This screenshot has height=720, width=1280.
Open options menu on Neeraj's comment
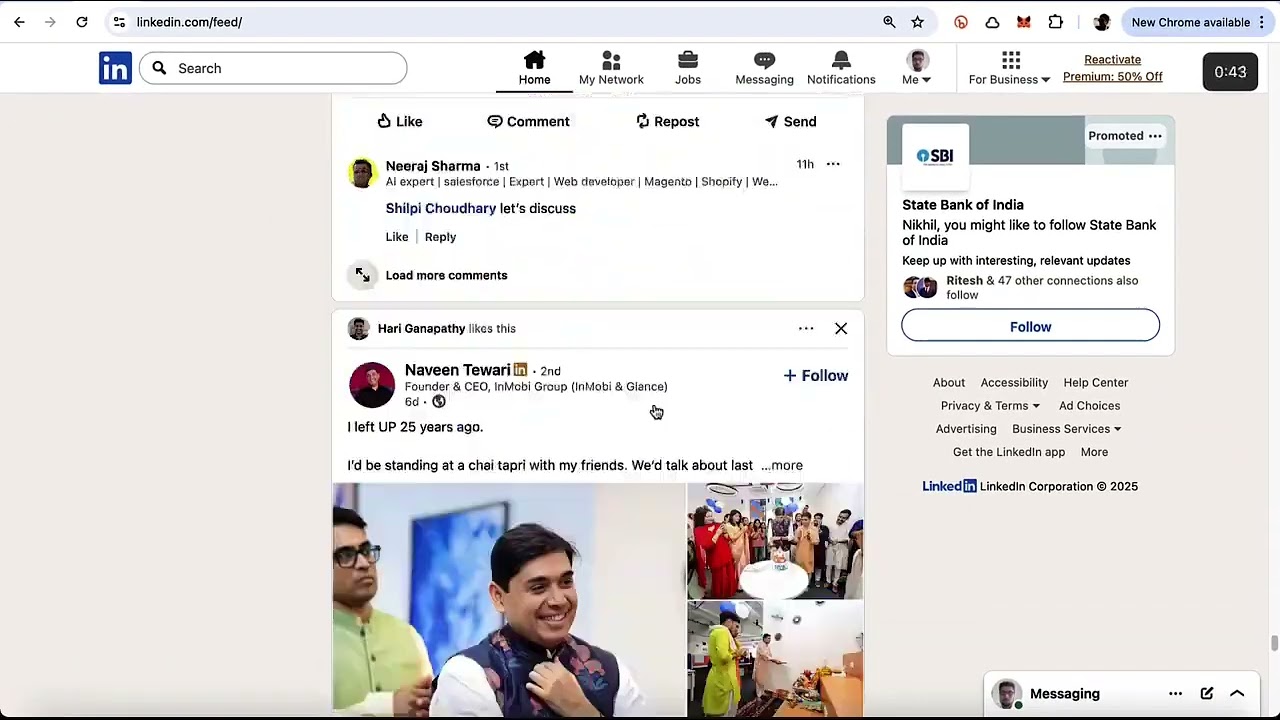[833, 164]
